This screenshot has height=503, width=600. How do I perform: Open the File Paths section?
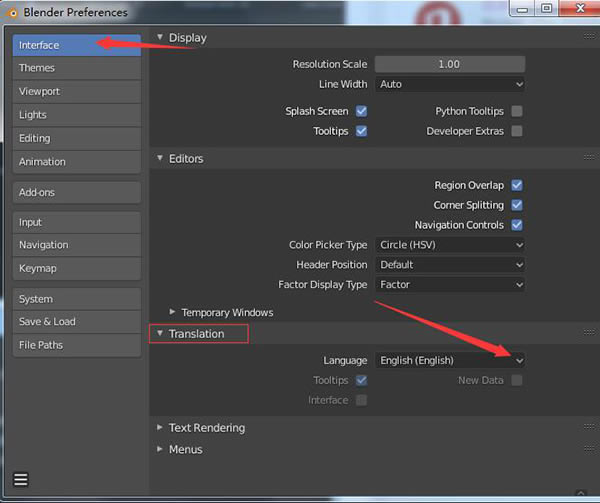pyautogui.click(x=76, y=345)
